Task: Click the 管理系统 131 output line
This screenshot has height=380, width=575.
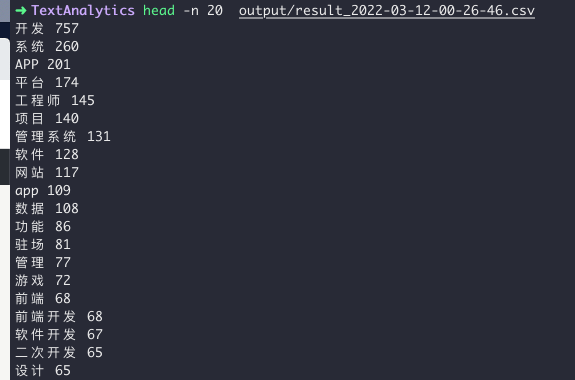Action: [x=63, y=136]
